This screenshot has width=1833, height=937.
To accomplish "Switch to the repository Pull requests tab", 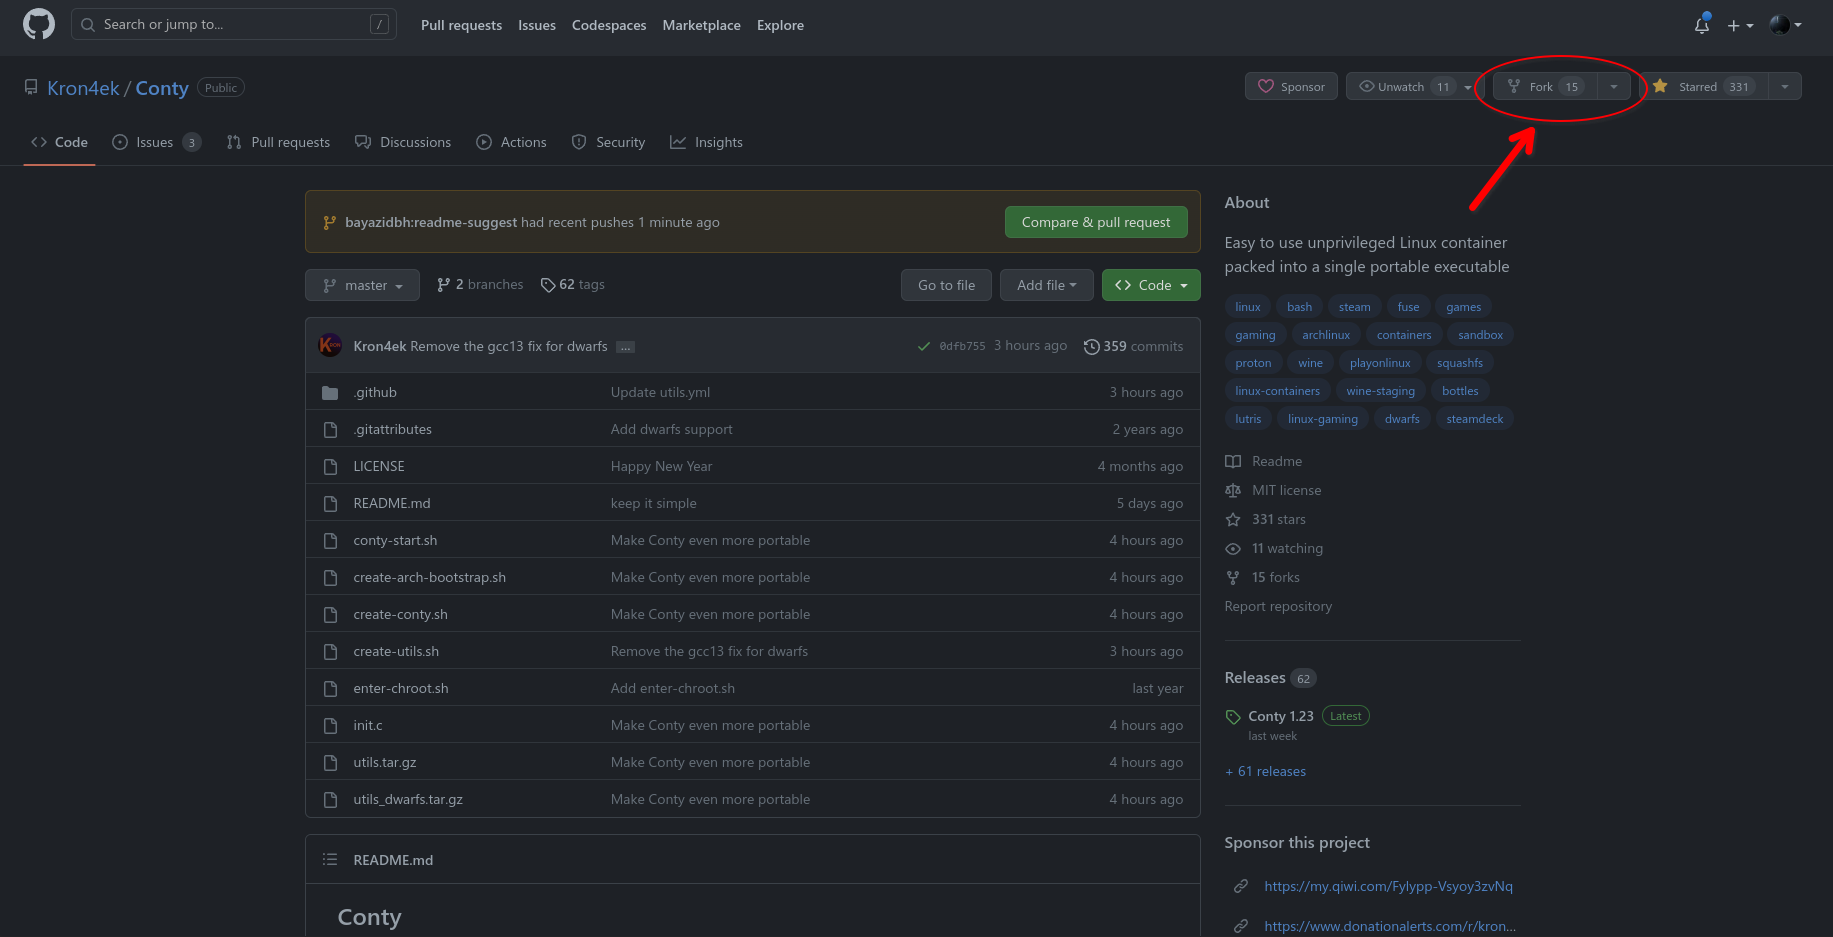I will [278, 142].
